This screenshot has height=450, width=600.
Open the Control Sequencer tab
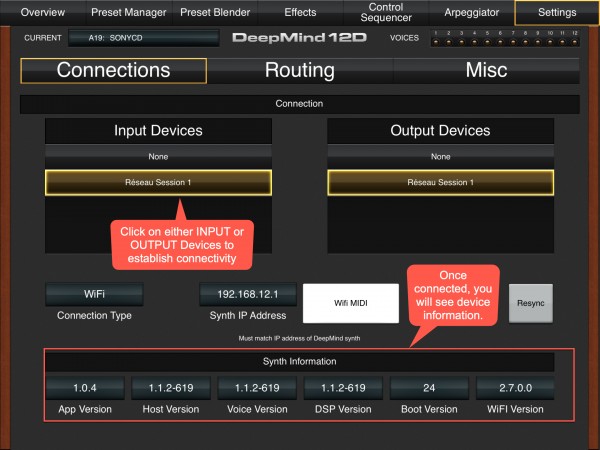click(x=386, y=12)
